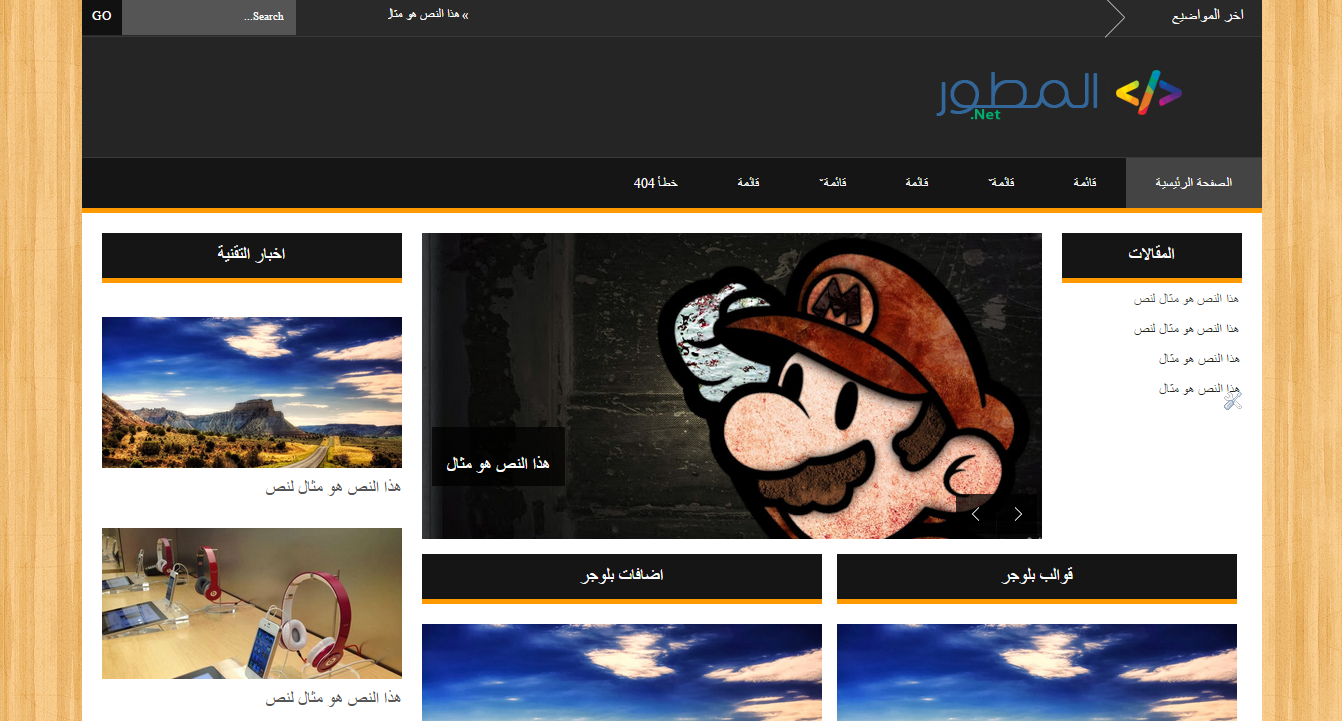Show the next slide with right arrow
1342x721 pixels.
[1019, 514]
